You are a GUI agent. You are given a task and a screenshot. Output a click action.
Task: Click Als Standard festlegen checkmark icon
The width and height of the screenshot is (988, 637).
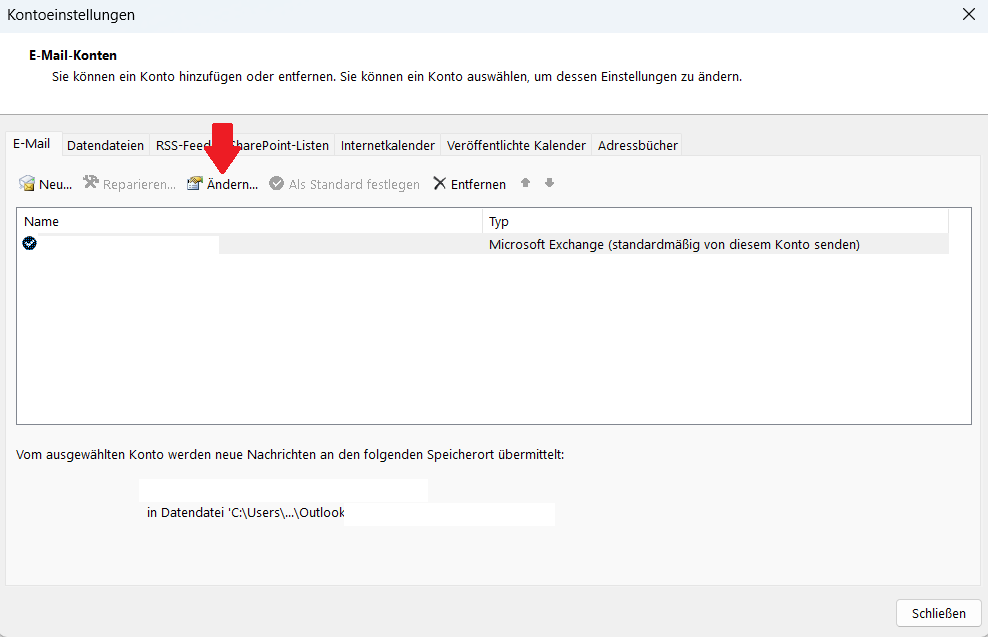pyautogui.click(x=276, y=184)
